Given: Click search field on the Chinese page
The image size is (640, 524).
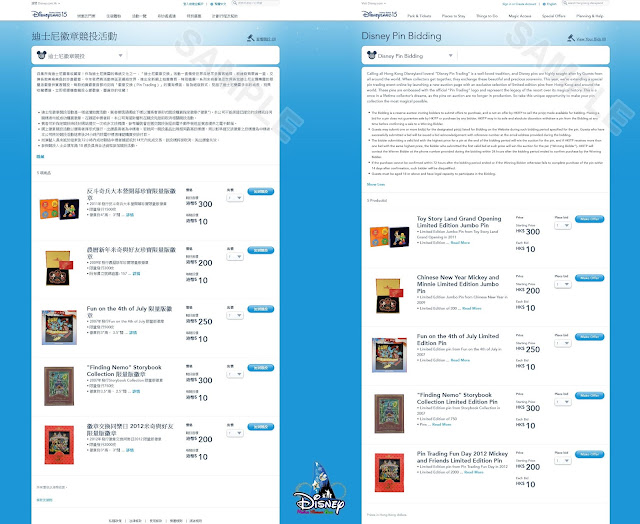Looking at the screenshot, I should click(256, 3).
